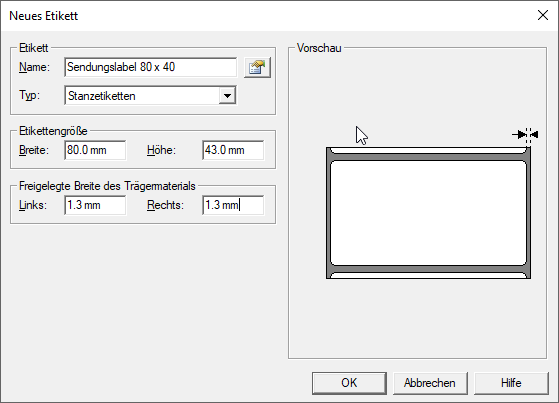Click the Rechts field showing 1.3 mm
The image size is (559, 403).
click(x=233, y=205)
